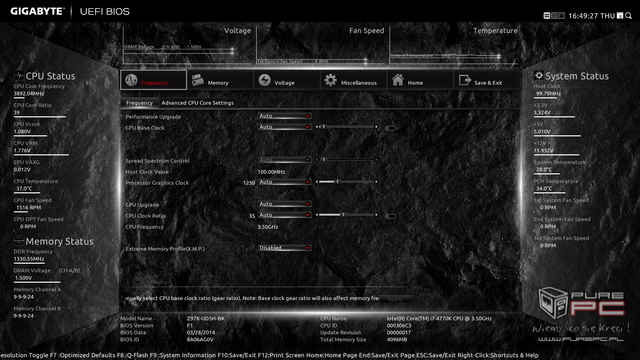The width and height of the screenshot is (640, 360).
Task: Click the CPU Clock Ratio Auto field
Action: pos(284,215)
